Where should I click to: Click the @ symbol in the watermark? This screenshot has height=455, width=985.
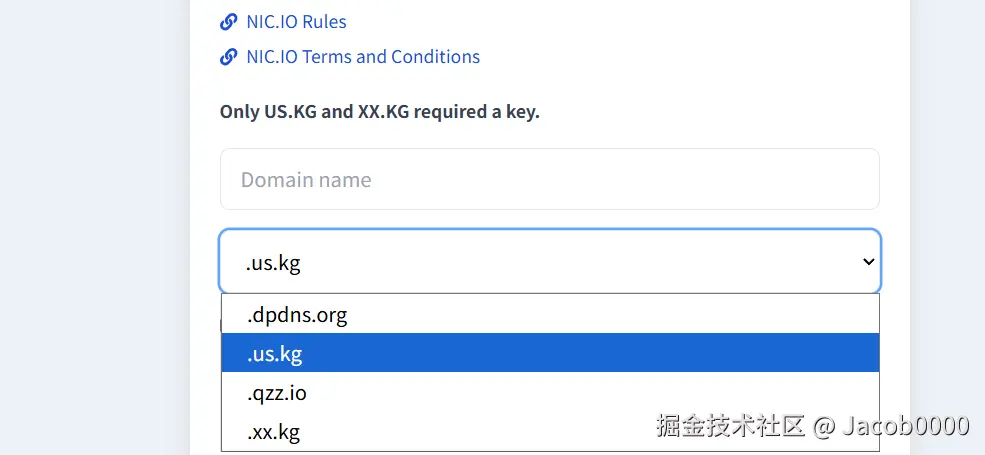tap(823, 427)
